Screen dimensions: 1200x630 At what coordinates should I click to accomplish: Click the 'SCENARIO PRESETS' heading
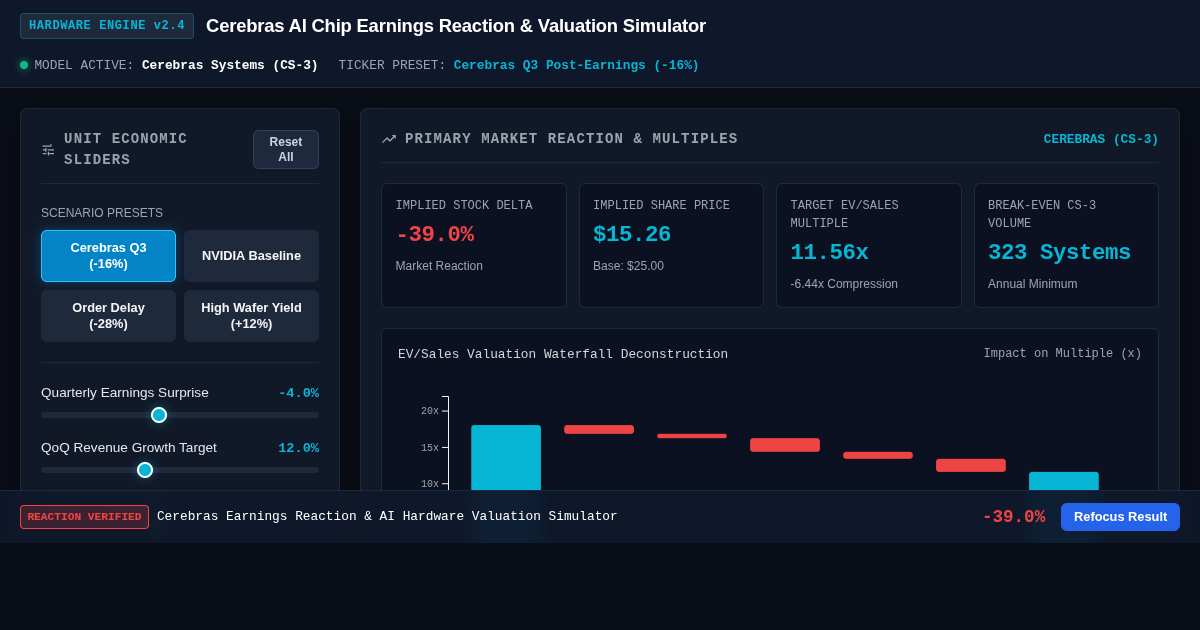tap(102, 213)
